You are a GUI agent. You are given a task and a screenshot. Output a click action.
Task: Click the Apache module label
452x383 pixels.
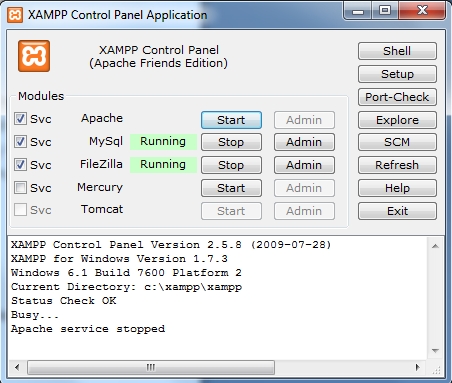point(102,118)
